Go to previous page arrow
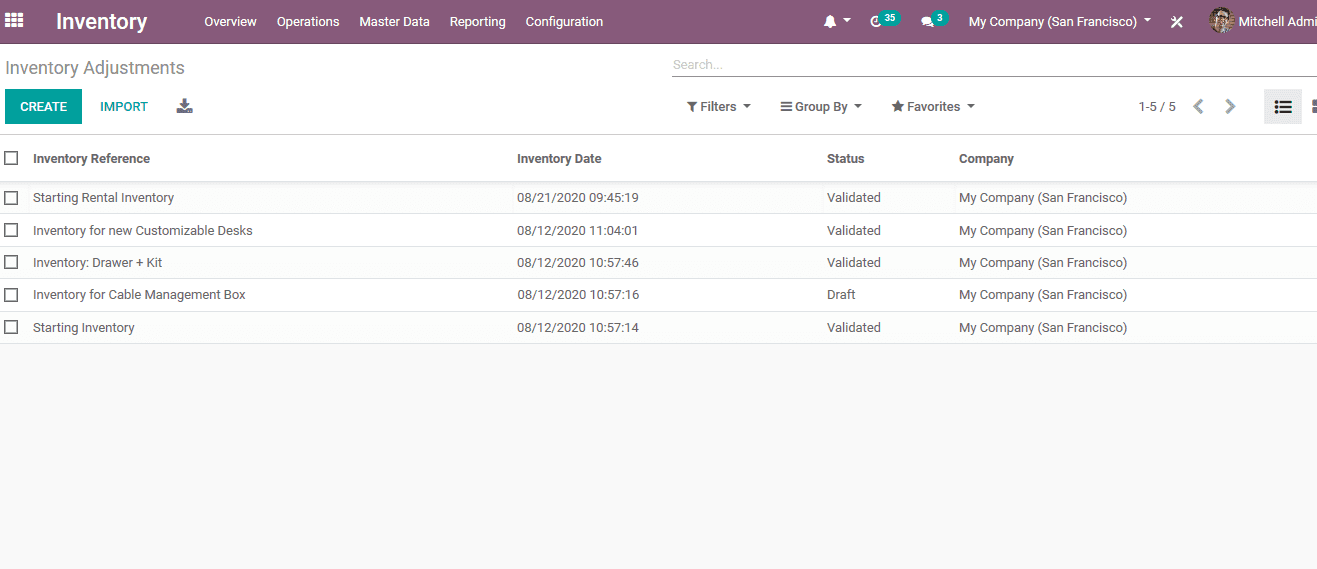This screenshot has width=1317, height=569. click(1198, 106)
